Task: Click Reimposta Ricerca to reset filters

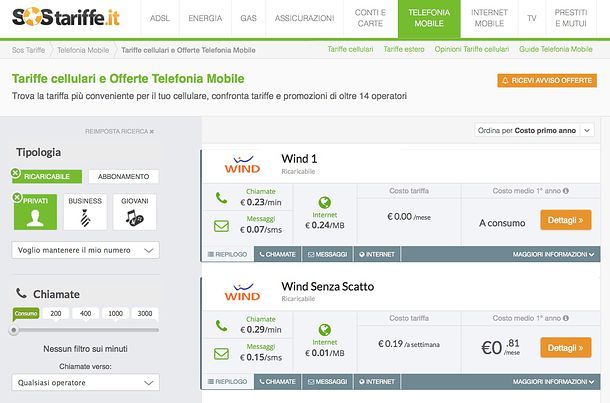Action: tap(120, 131)
